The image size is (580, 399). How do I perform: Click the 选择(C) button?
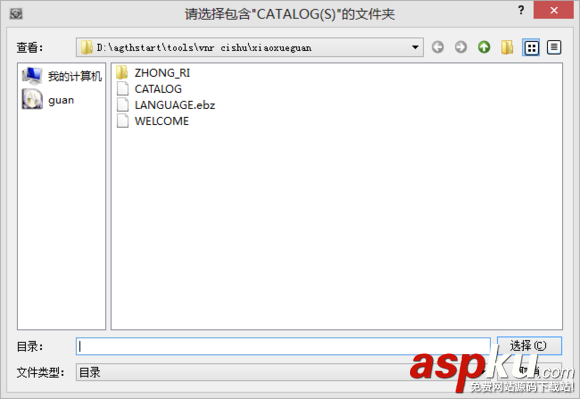tap(529, 346)
